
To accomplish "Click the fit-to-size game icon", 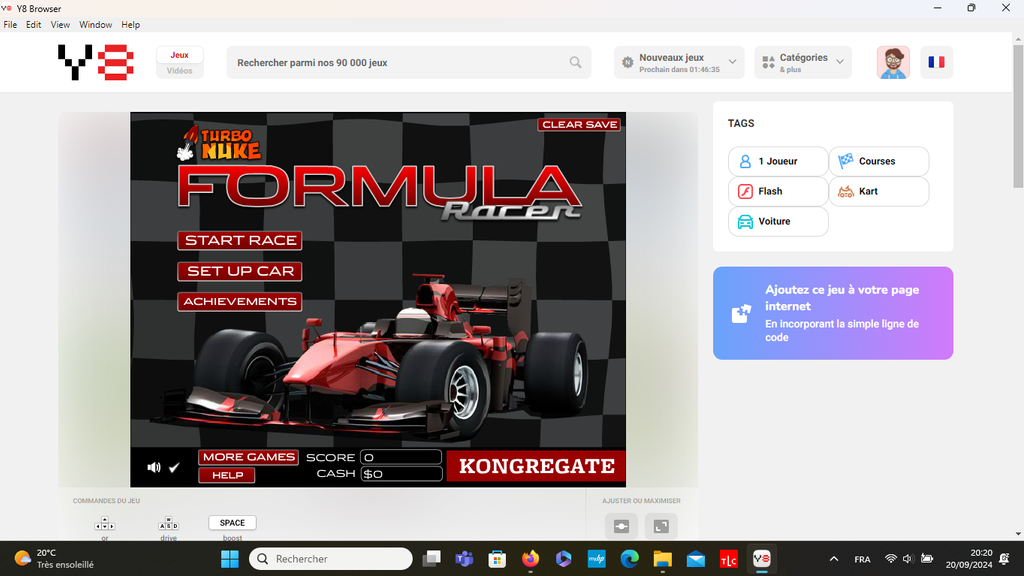I will [621, 526].
